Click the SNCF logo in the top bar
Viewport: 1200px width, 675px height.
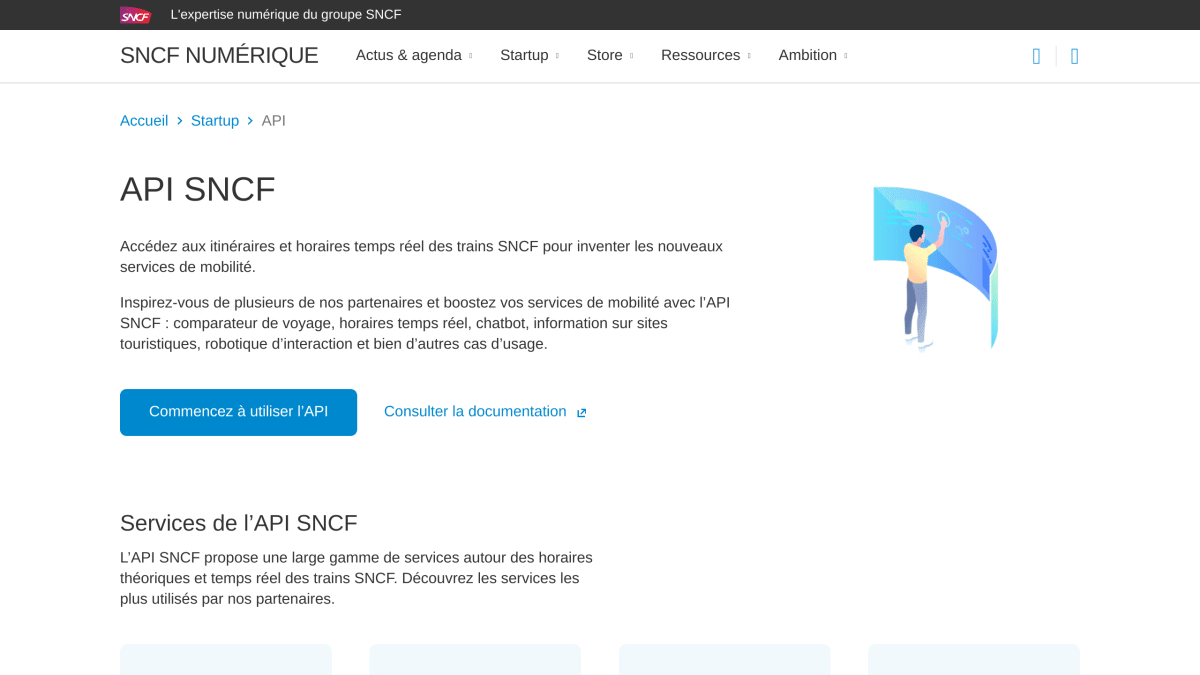tap(135, 15)
